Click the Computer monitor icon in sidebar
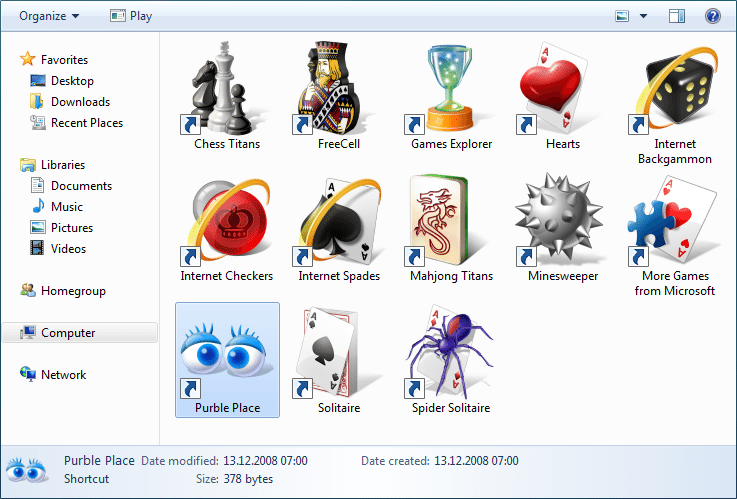The height and width of the screenshot is (499, 737). [28, 333]
